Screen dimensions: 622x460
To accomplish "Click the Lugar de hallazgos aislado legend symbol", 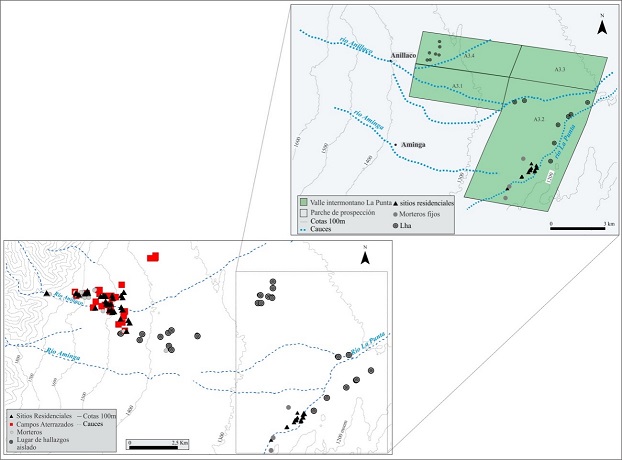I will (x=10, y=441).
